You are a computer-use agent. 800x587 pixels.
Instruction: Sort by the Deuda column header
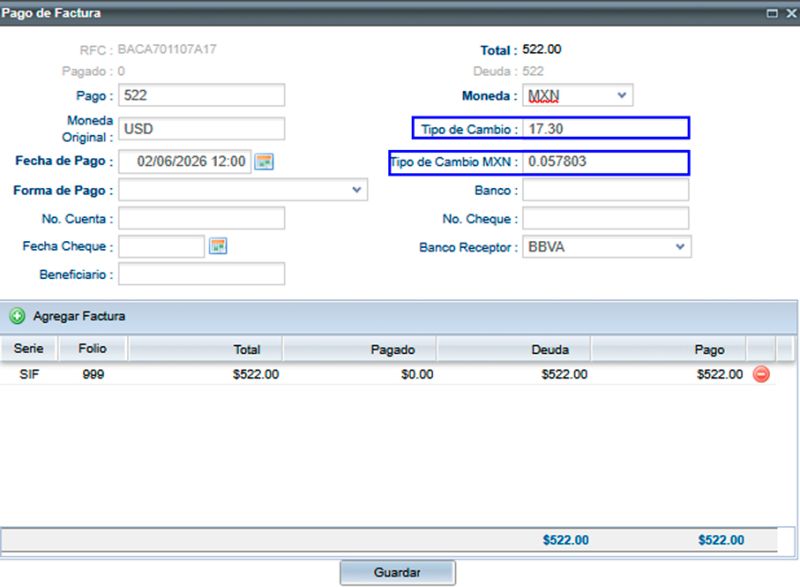(x=513, y=349)
